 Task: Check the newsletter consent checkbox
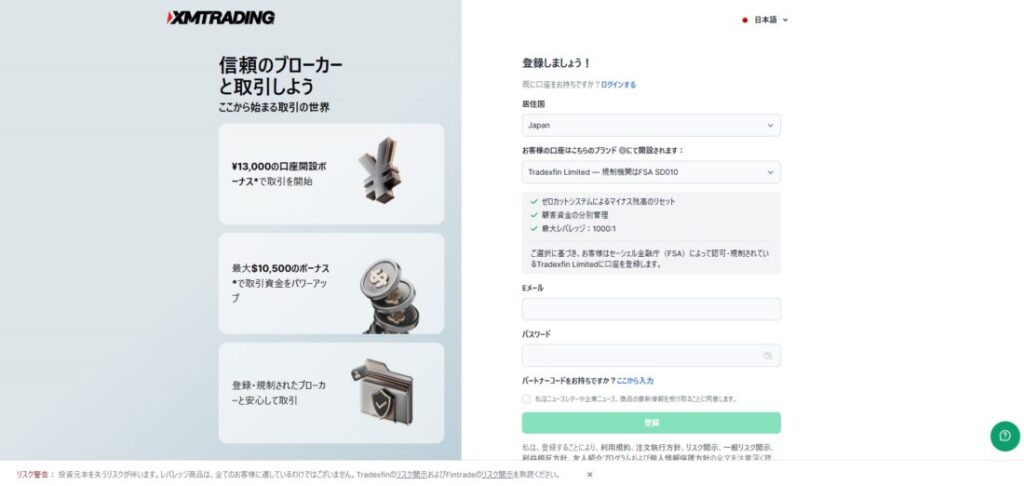[x=526, y=398]
